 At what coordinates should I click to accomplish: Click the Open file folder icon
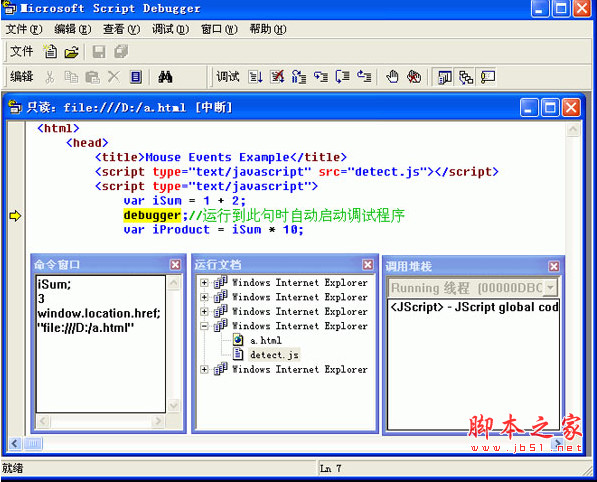[71, 51]
